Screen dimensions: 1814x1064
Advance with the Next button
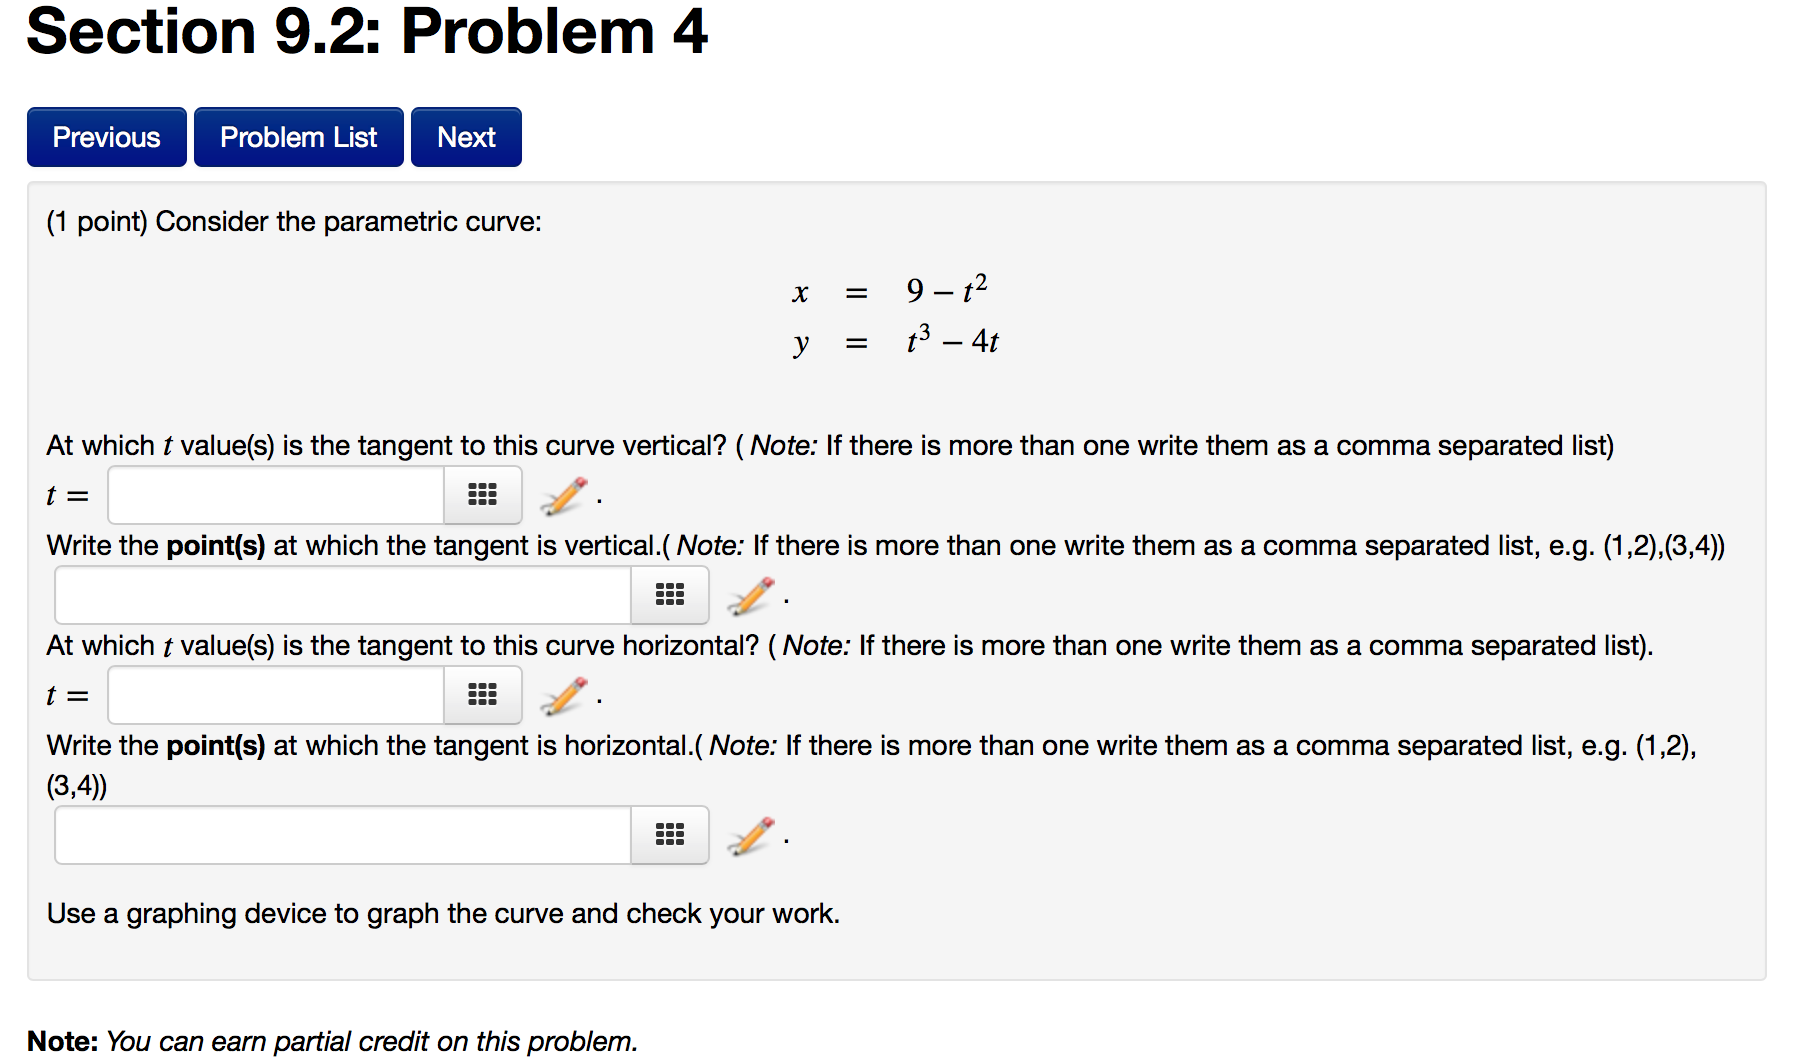[465, 137]
